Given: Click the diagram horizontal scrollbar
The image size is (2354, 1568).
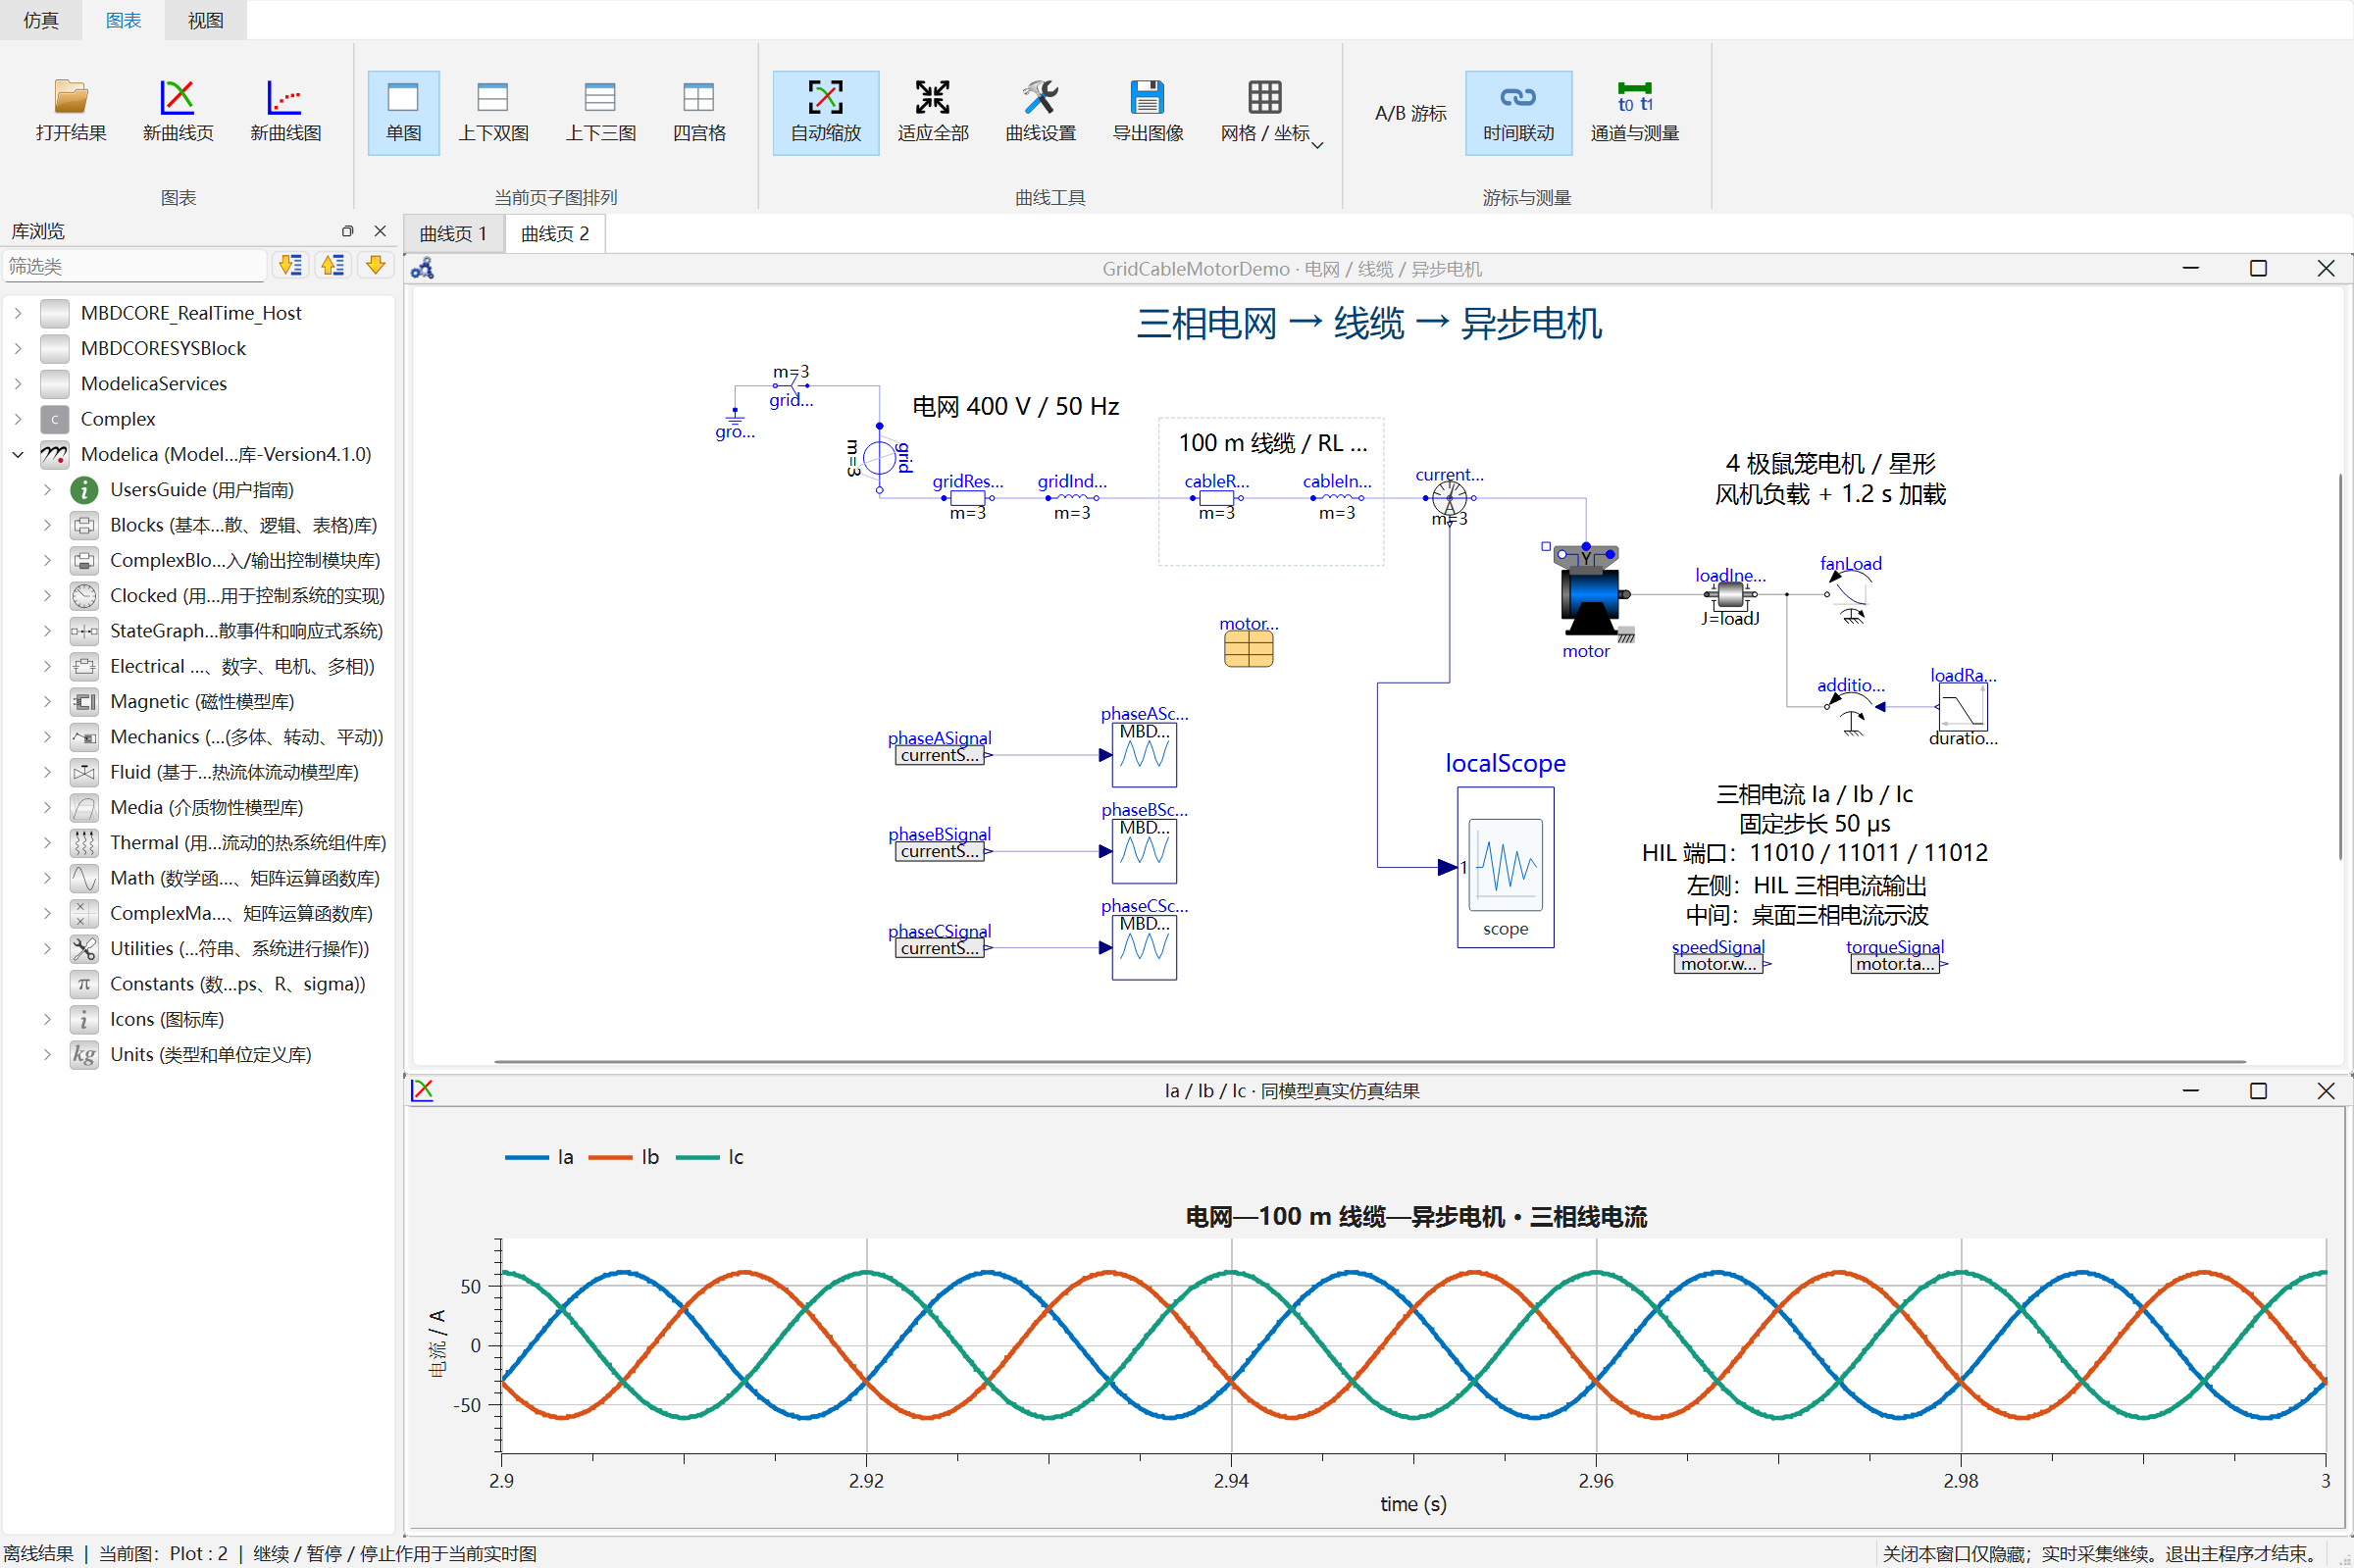Looking at the screenshot, I should click(x=1370, y=1061).
